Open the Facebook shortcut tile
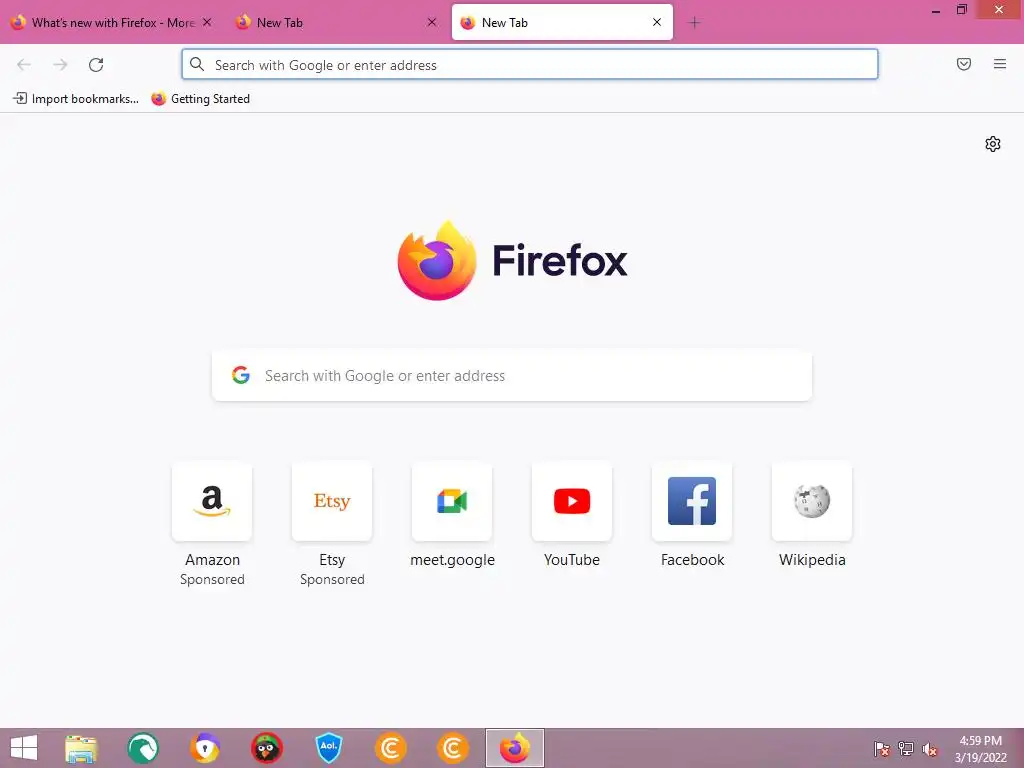The height and width of the screenshot is (768, 1024). (x=692, y=502)
